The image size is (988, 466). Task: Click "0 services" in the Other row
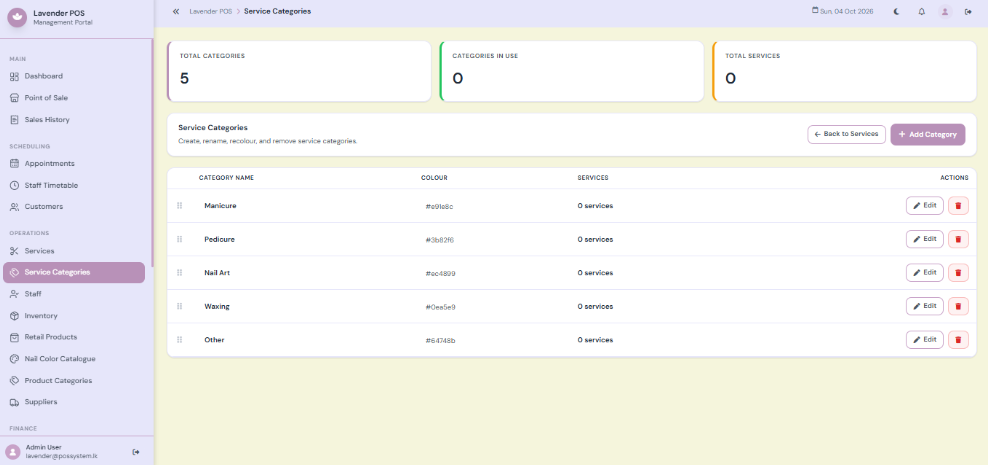[x=595, y=339]
